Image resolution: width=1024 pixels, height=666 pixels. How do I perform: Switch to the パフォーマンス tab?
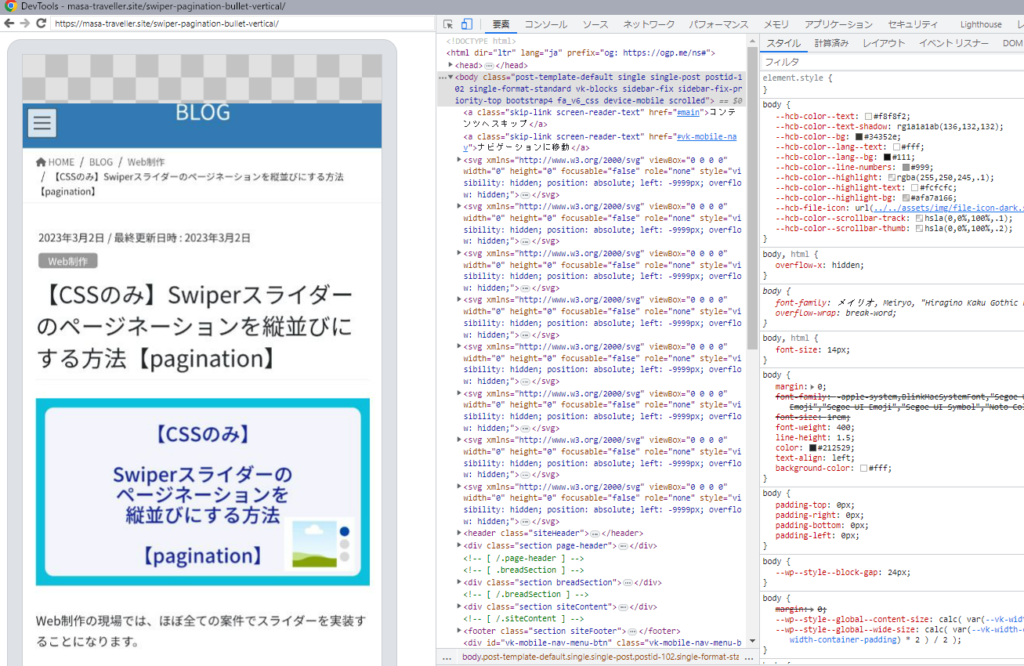click(718, 24)
